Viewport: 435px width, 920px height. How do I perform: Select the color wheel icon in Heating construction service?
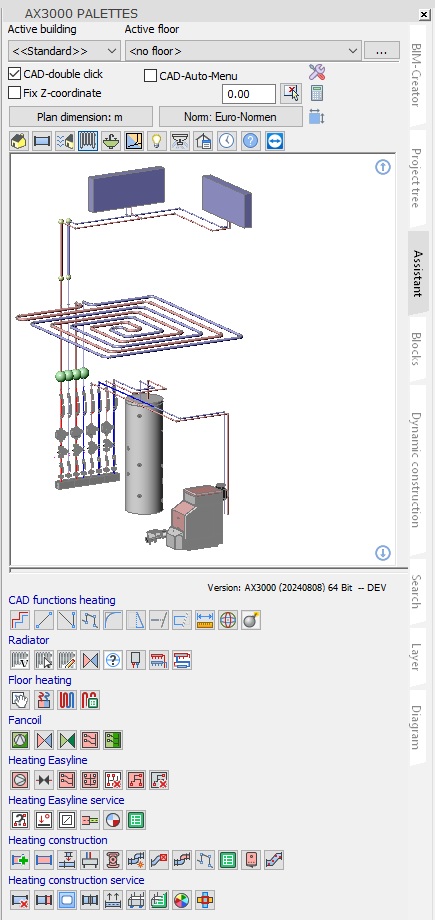pyautogui.click(x=181, y=899)
